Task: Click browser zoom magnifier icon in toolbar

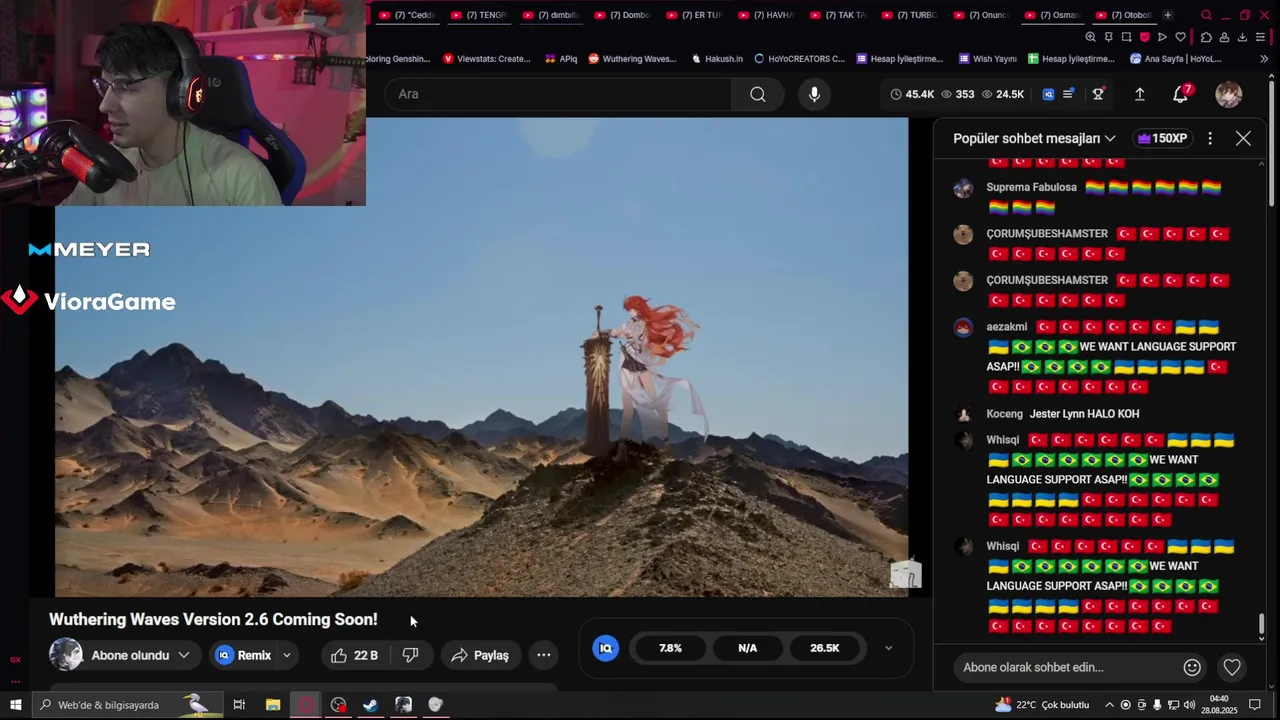Action: (x=1090, y=37)
